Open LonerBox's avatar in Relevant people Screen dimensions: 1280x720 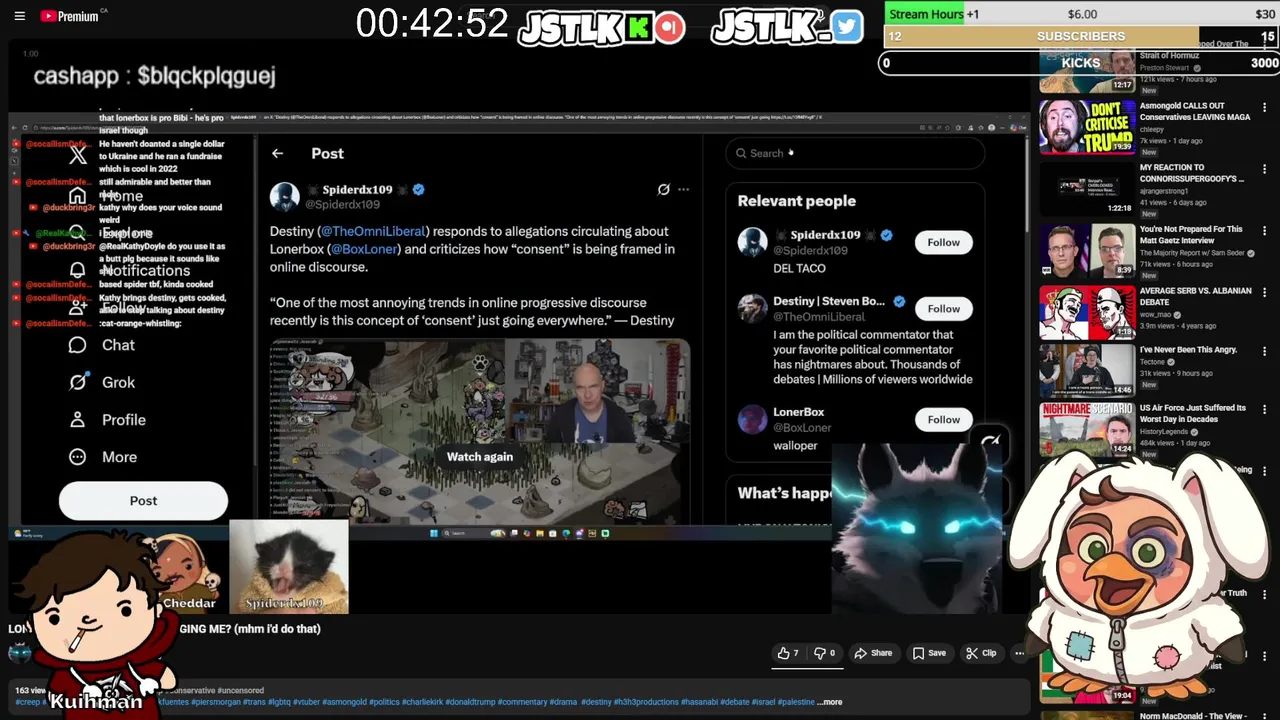pos(752,419)
